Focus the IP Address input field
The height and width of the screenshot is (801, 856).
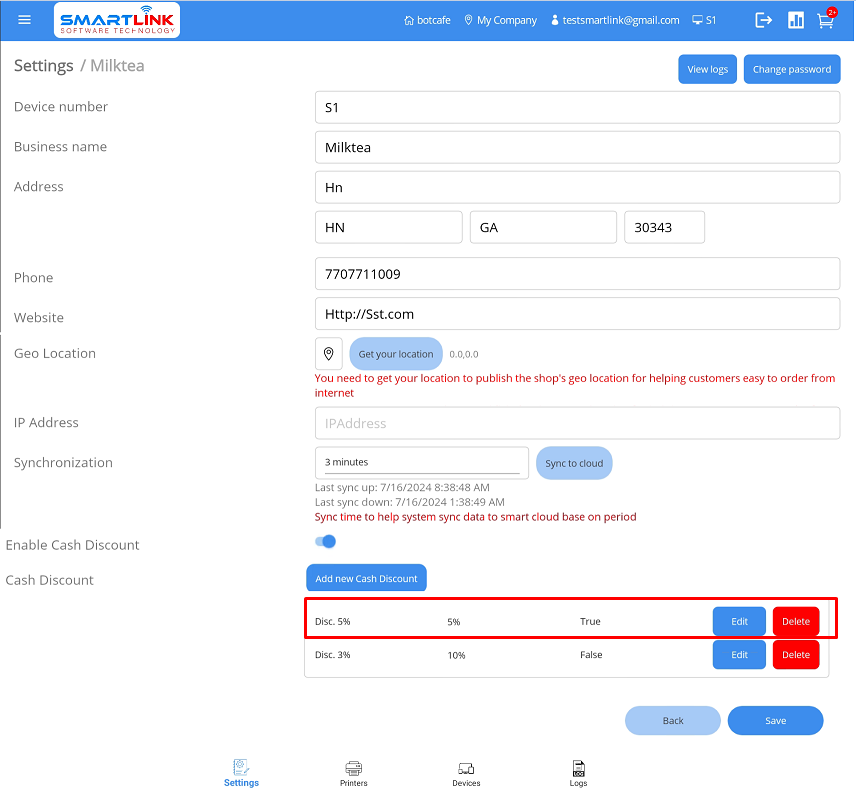pyautogui.click(x=577, y=423)
